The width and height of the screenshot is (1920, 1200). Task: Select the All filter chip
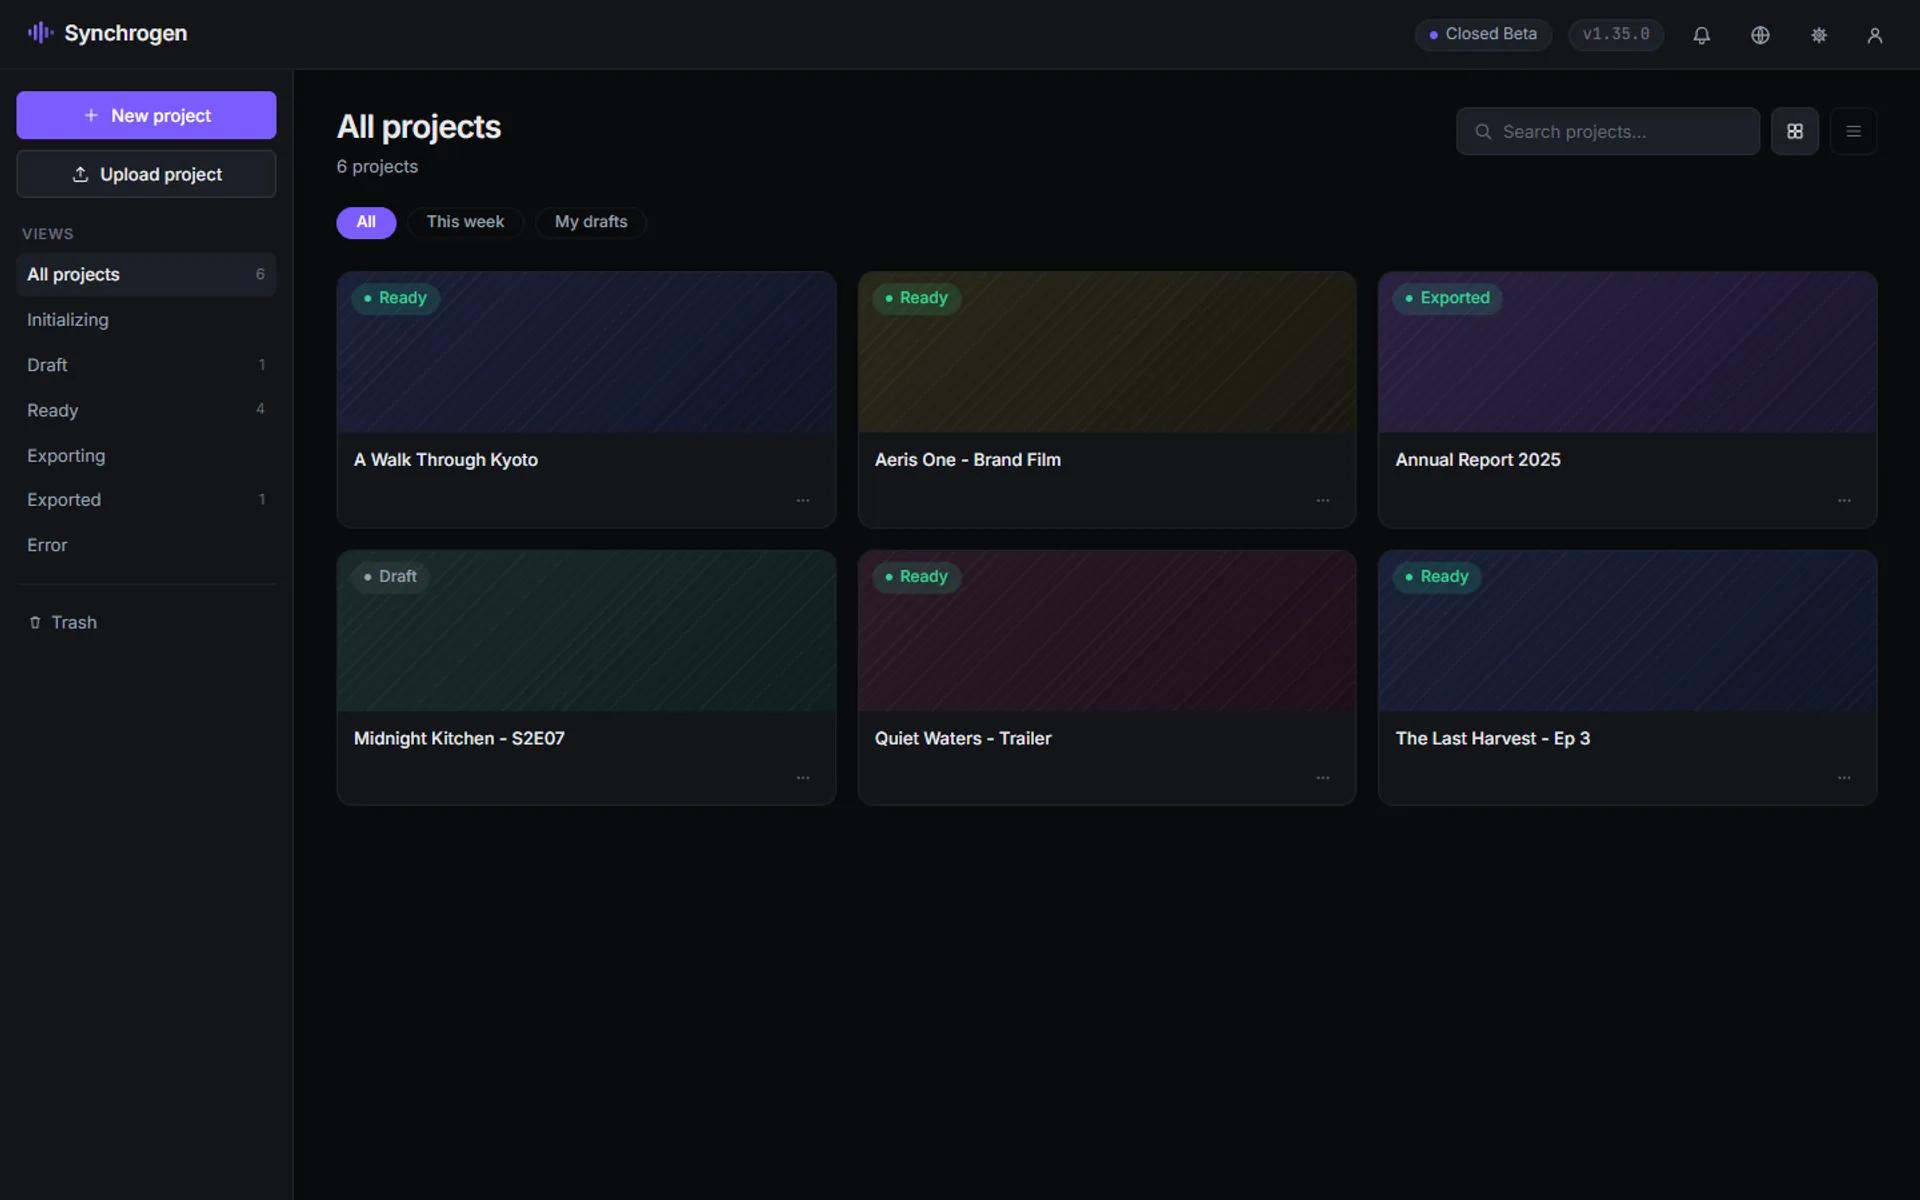366,222
